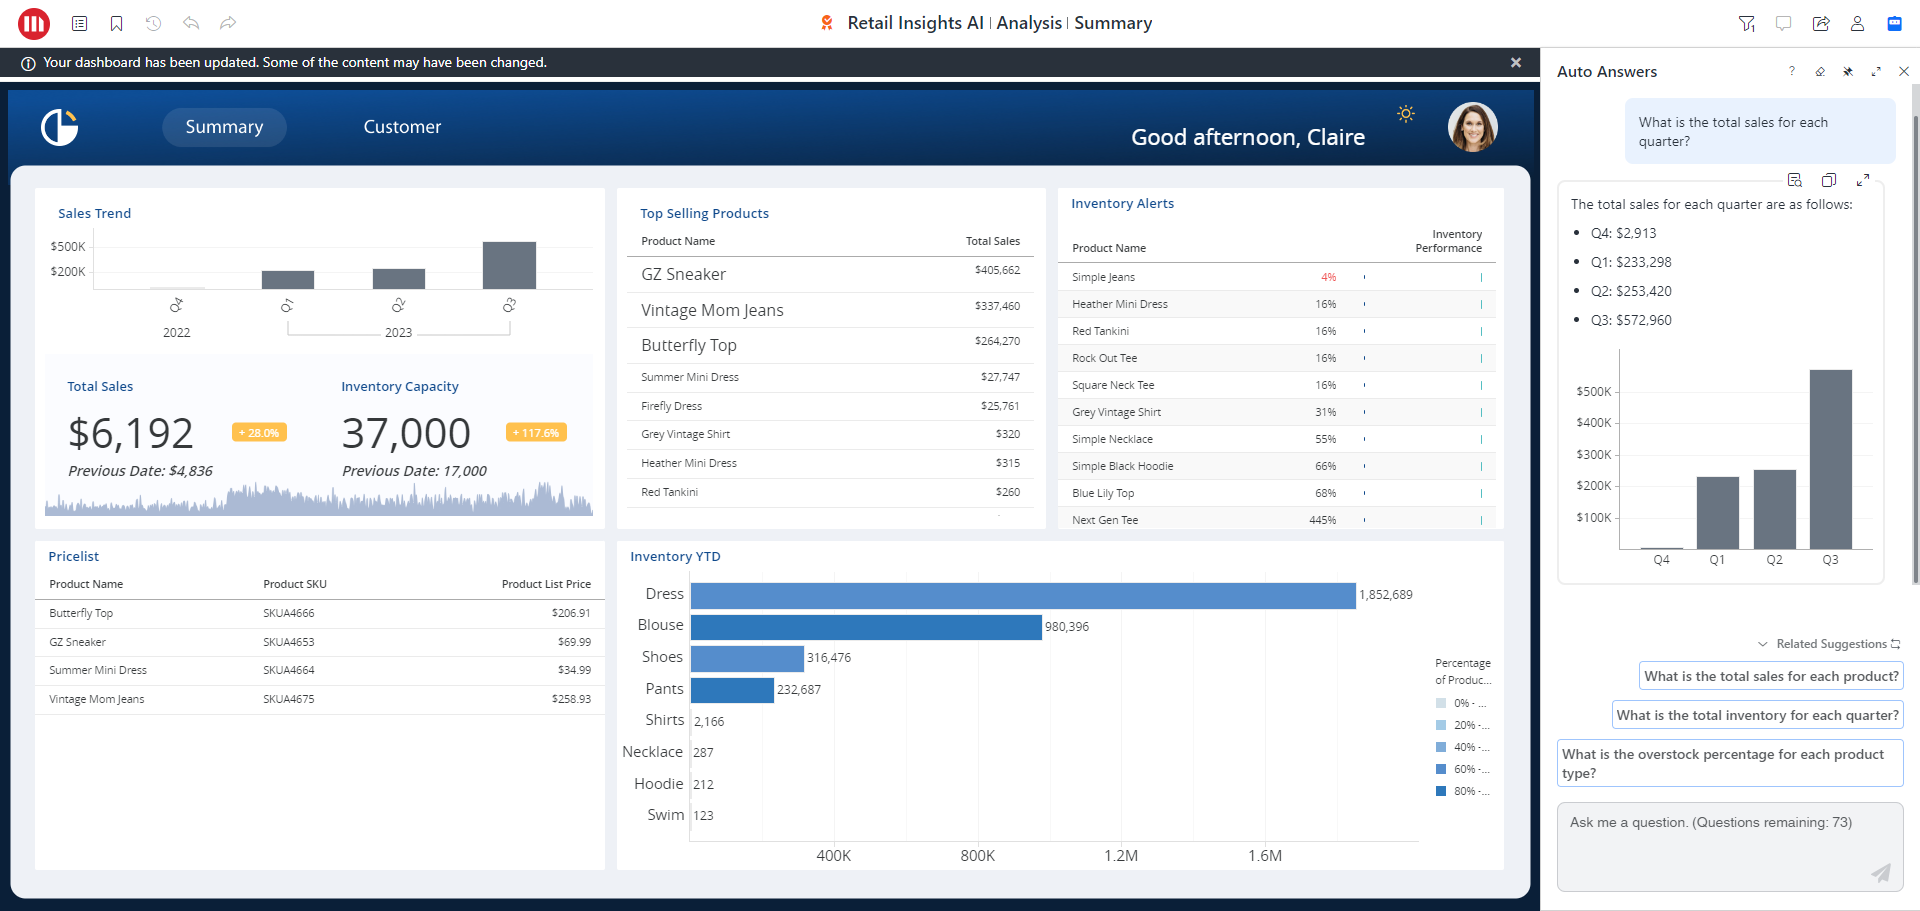Open the bookmarks icon in toolbar
The image size is (1920, 911).
116,23
